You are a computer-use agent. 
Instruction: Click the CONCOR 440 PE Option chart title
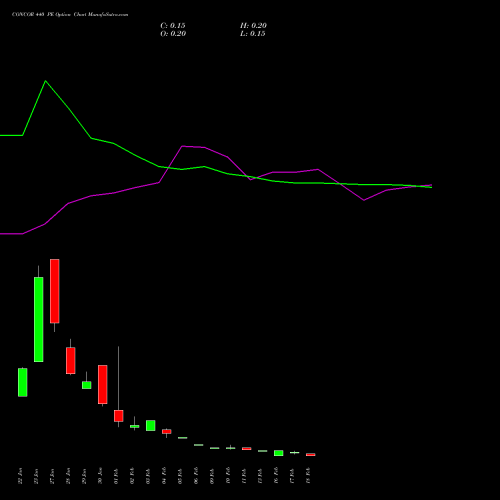[70, 15]
